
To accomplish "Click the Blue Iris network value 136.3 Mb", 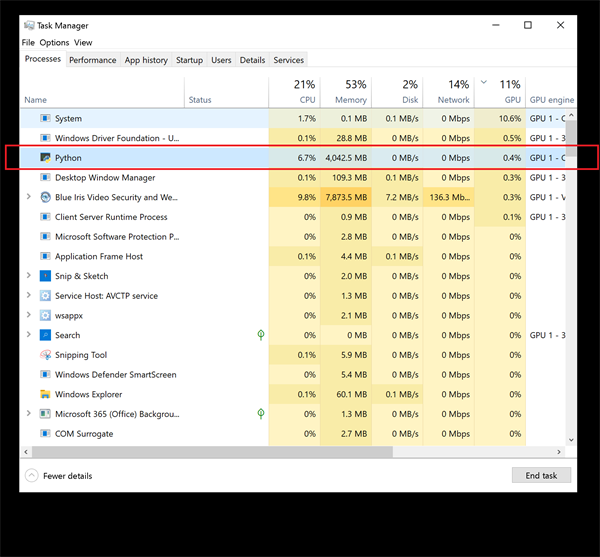I will click(449, 197).
